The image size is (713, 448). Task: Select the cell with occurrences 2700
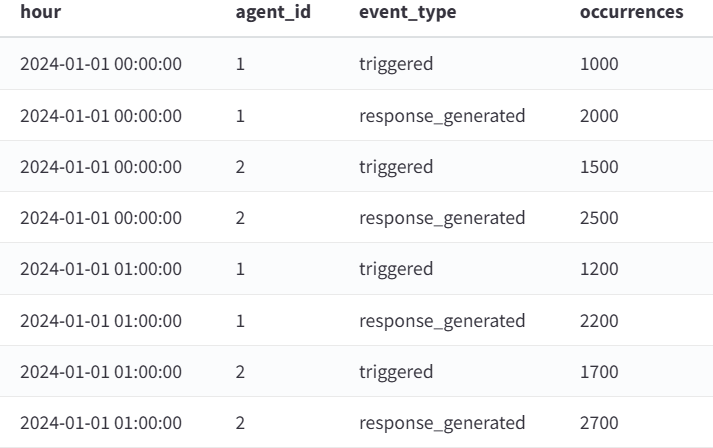599,423
